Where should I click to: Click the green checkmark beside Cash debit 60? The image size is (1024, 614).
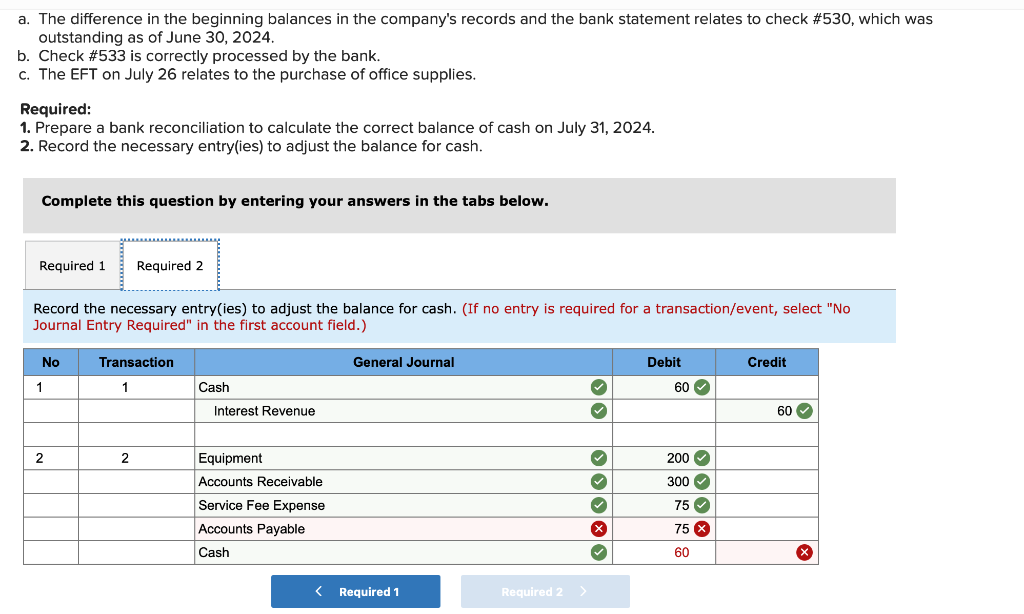(x=702, y=387)
